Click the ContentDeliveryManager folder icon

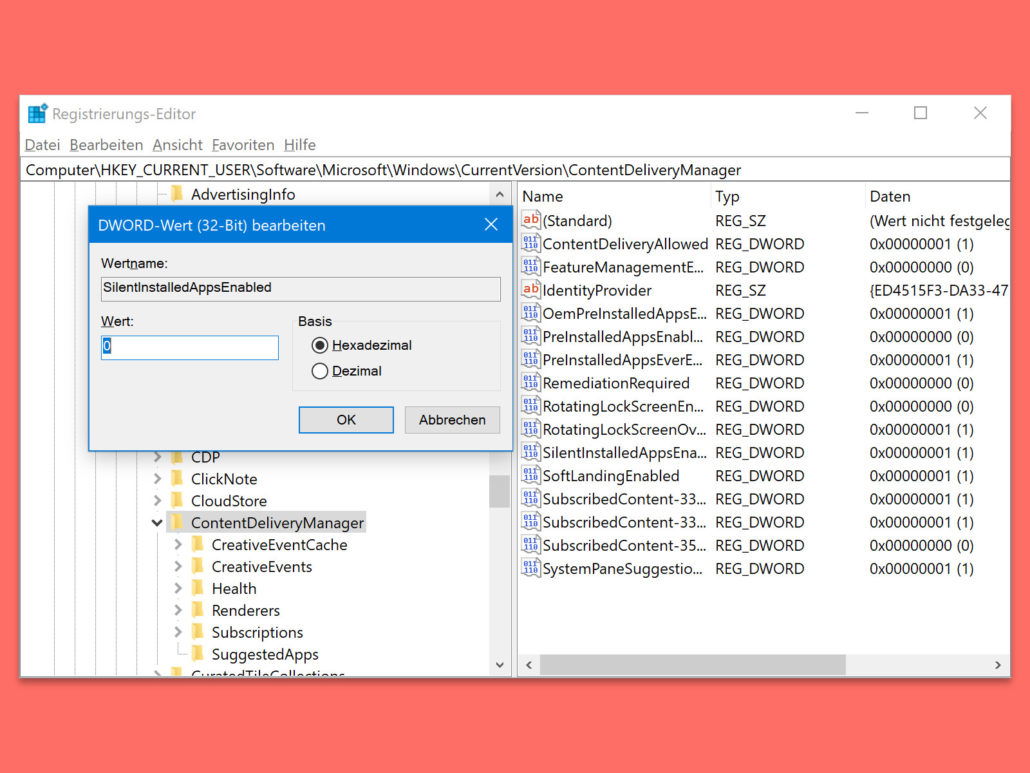[x=177, y=522]
